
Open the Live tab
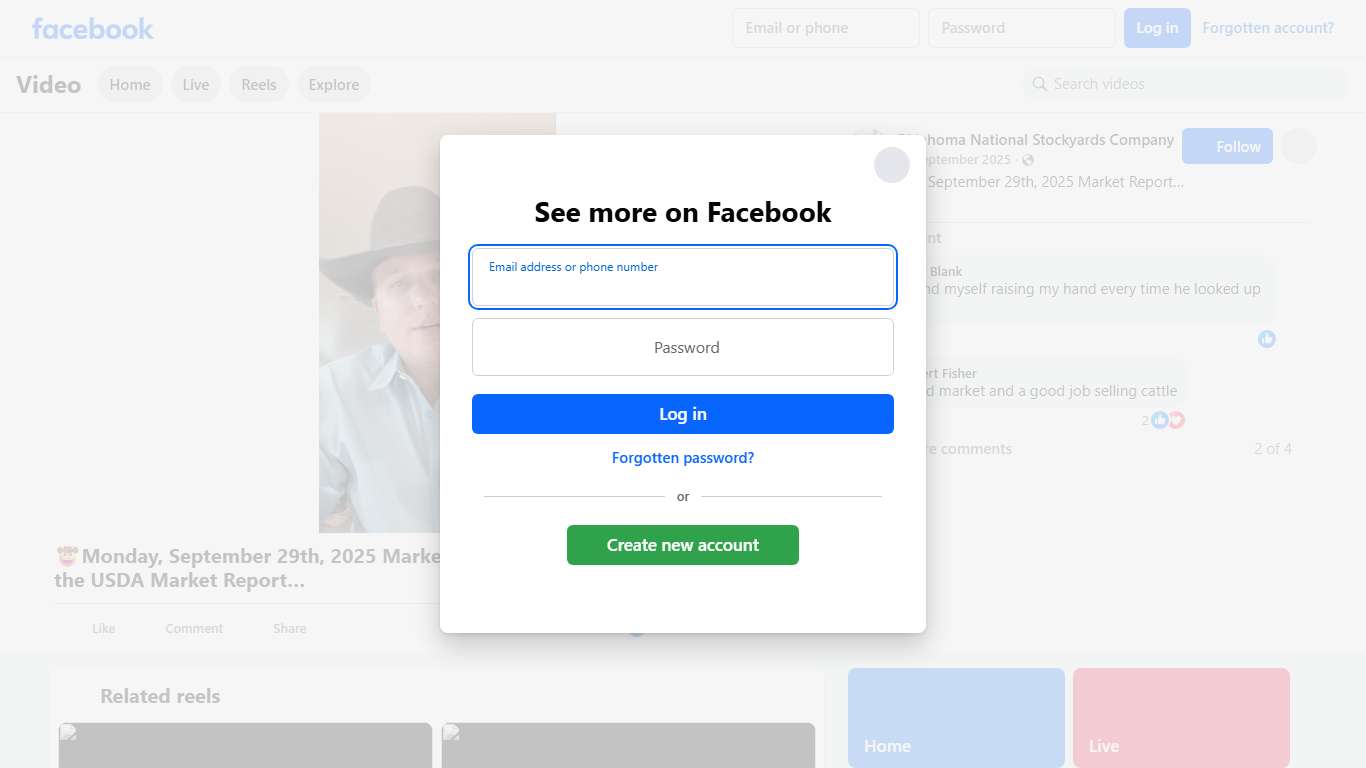coord(195,84)
